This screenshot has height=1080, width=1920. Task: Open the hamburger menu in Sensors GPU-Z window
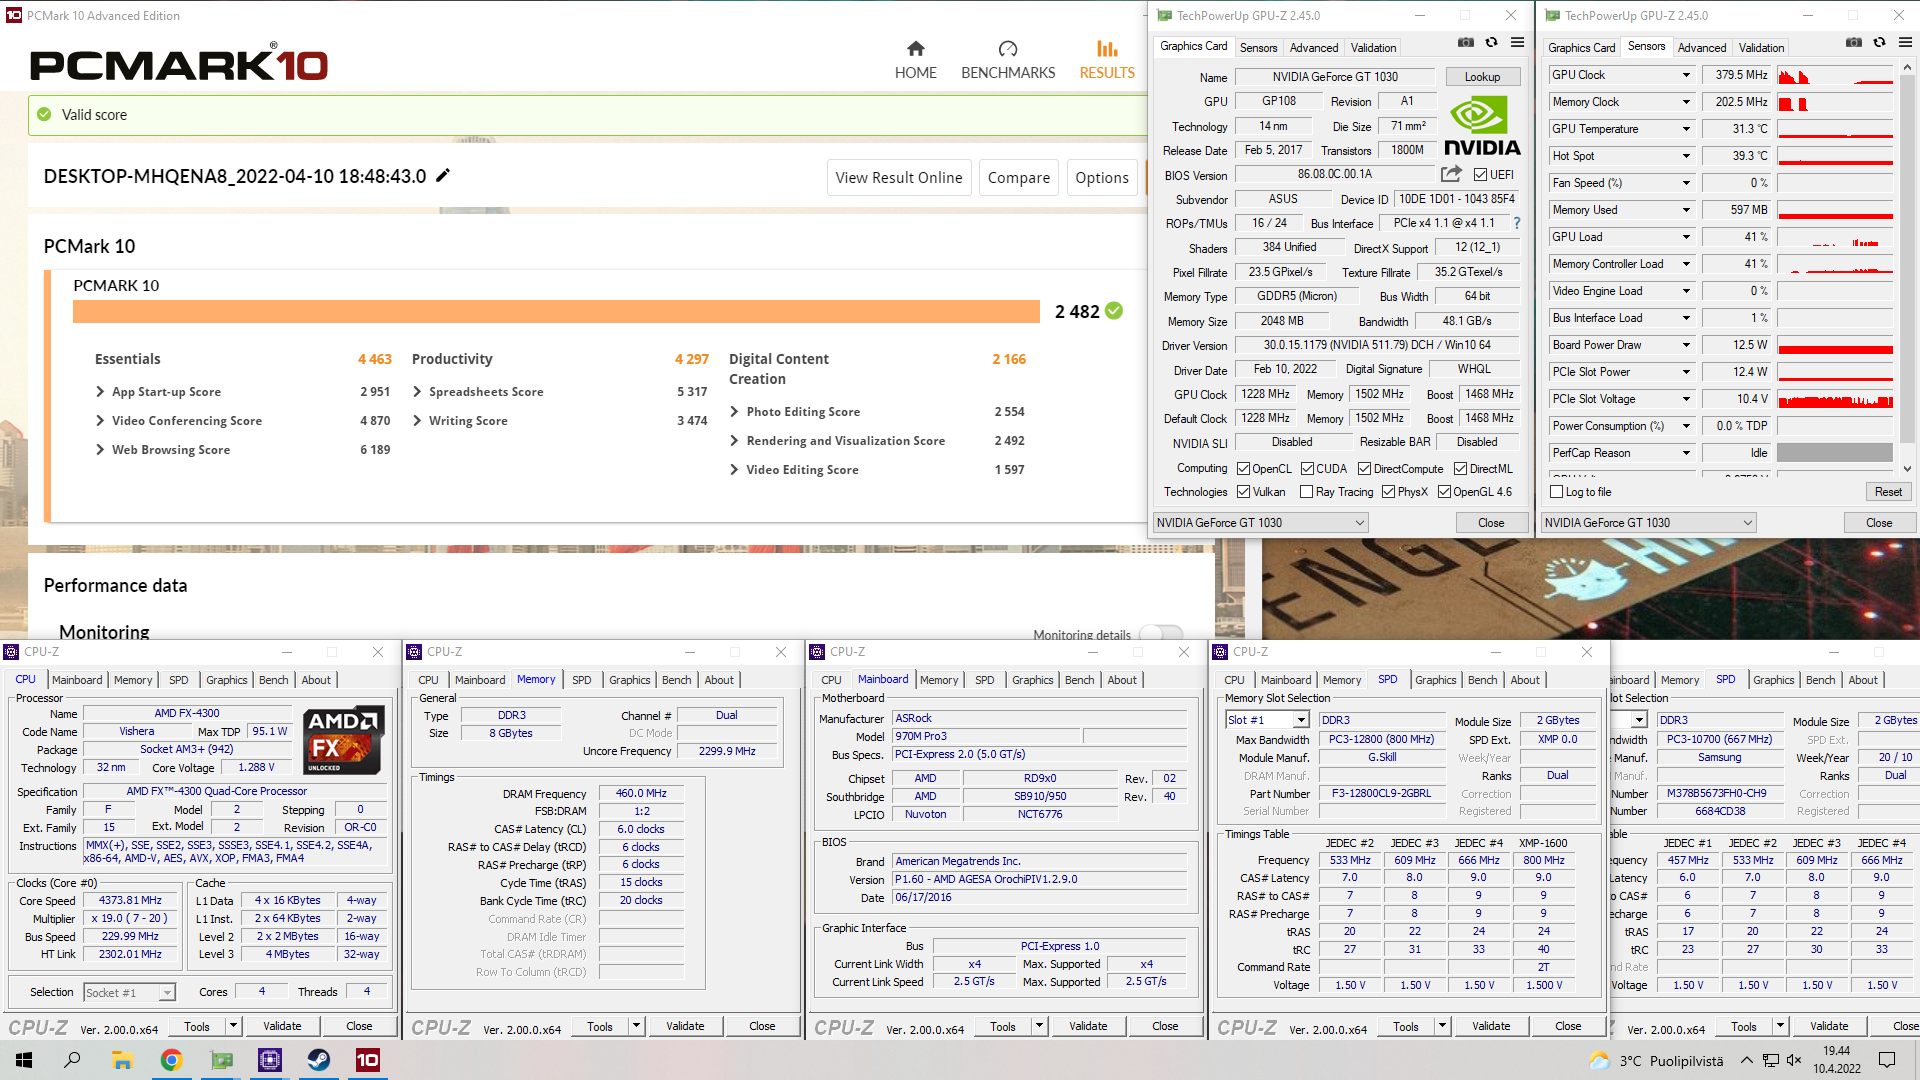pyautogui.click(x=1905, y=42)
